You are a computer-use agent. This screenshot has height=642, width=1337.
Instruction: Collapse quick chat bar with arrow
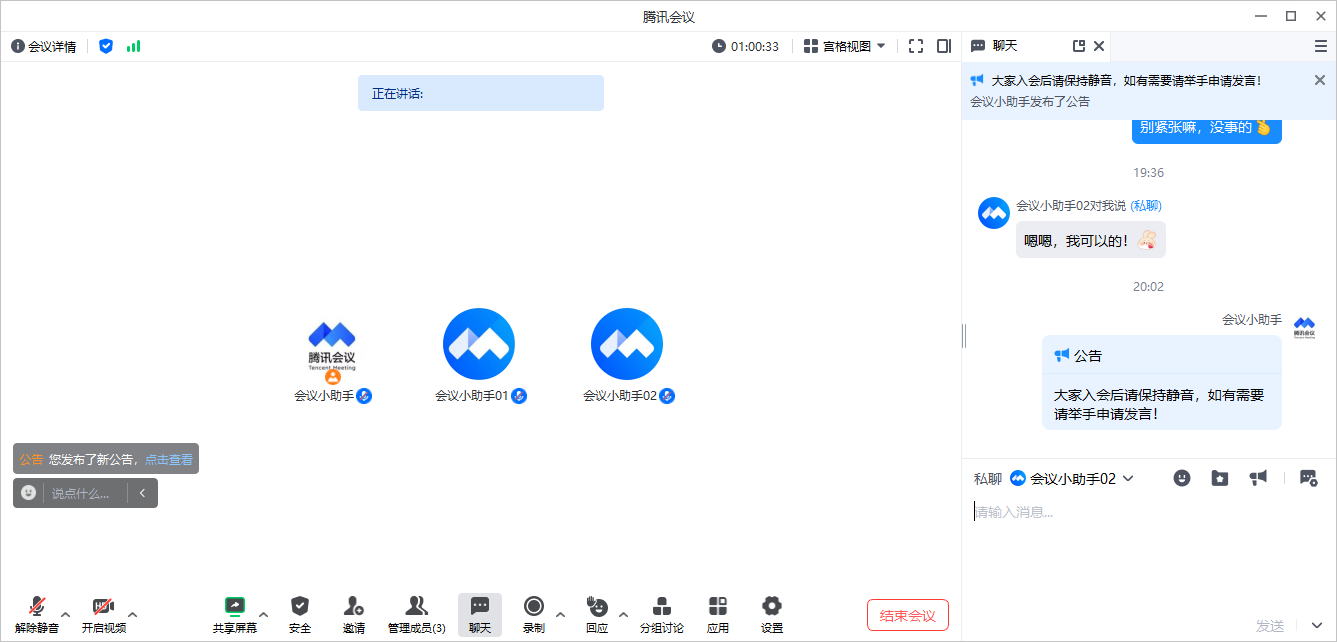click(143, 493)
